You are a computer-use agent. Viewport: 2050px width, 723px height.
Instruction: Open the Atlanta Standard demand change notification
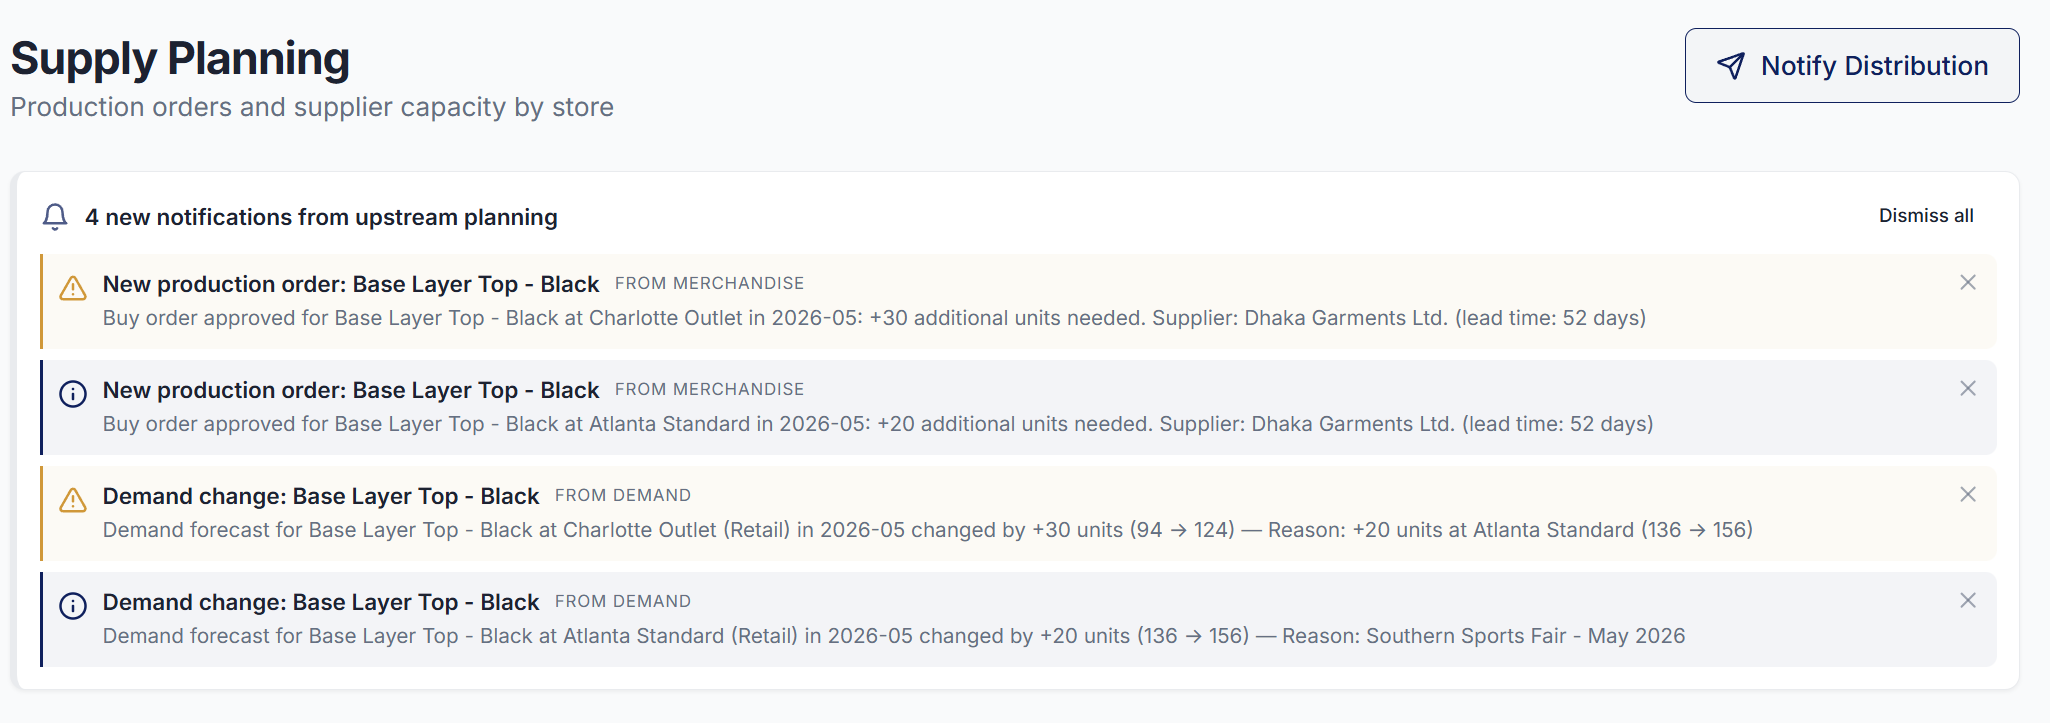320,602
